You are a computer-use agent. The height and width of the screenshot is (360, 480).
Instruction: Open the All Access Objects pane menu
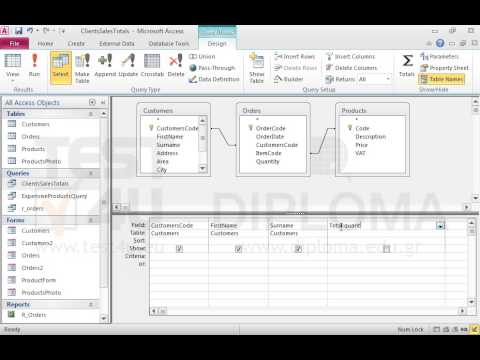pos(92,102)
